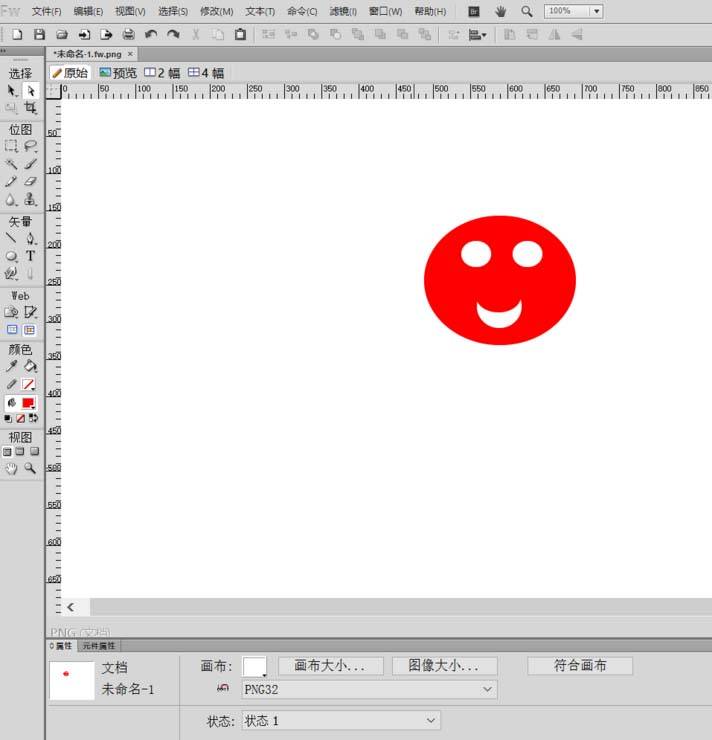Image resolution: width=712 pixels, height=740 pixels.
Task: Switch to the 元件属性 tab
Action: coord(98,646)
